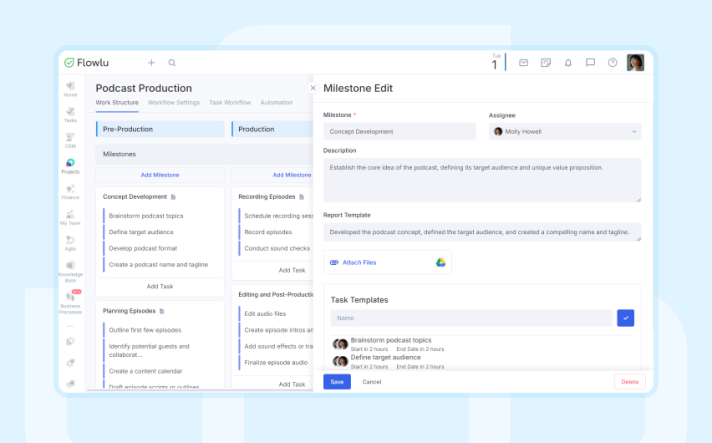Image resolution: width=712 pixels, height=443 pixels.
Task: Expand the Assignee dropdown showing Molly Howell
Action: coord(565,131)
